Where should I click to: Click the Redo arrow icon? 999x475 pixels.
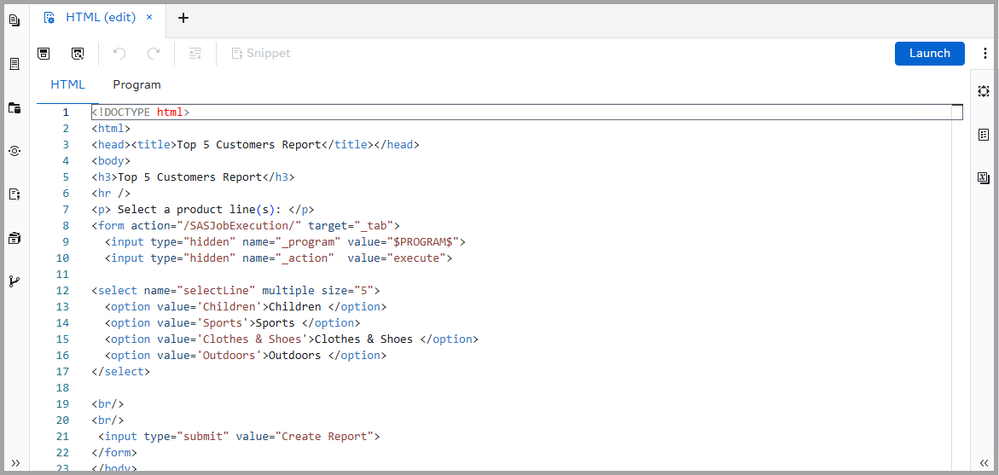click(153, 54)
